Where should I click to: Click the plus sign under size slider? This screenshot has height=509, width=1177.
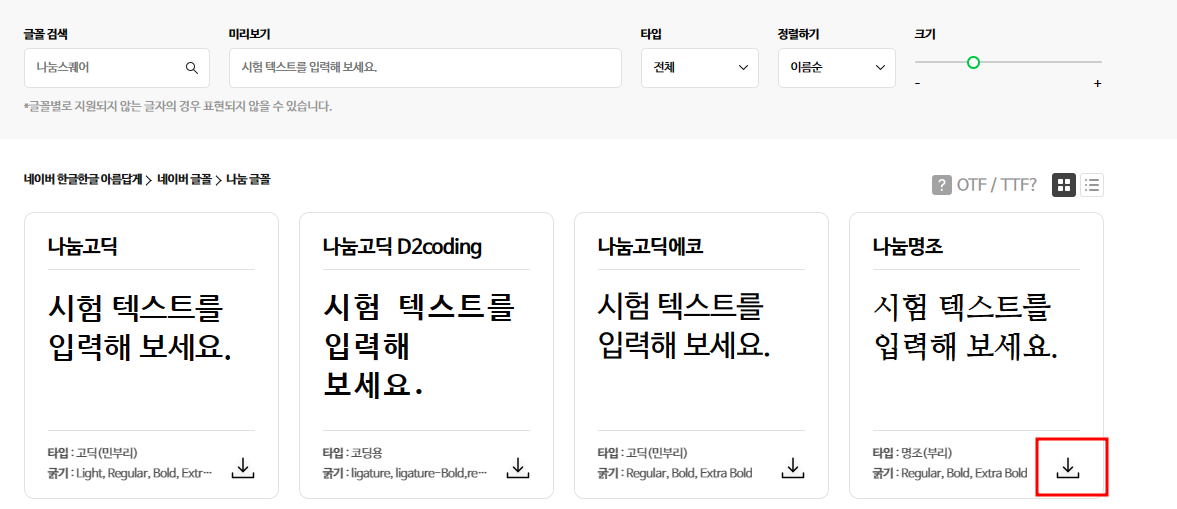(1097, 83)
